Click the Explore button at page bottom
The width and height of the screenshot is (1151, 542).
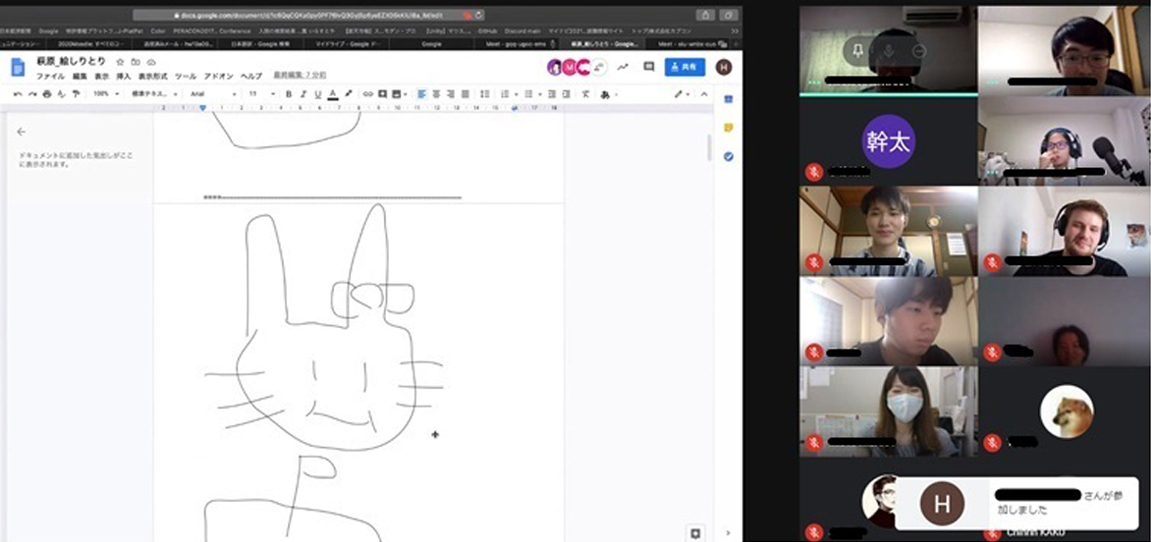coord(694,532)
